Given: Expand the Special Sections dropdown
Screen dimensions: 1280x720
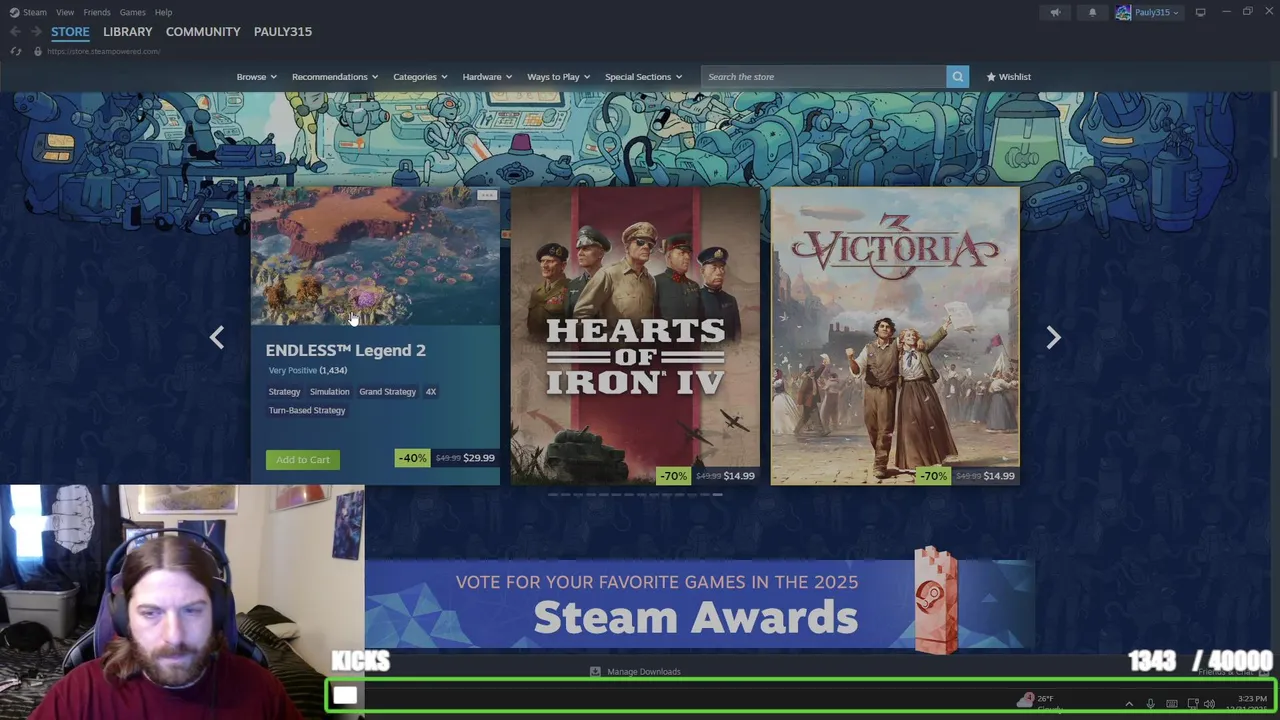Looking at the screenshot, I should coord(643,77).
